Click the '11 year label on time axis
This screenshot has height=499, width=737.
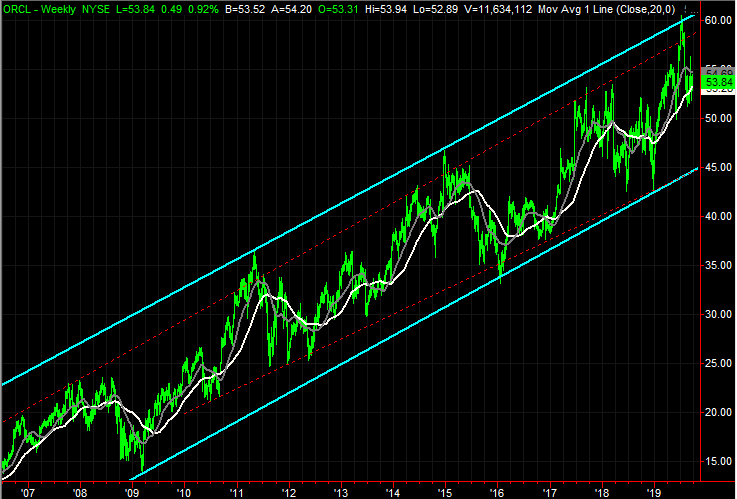236,492
